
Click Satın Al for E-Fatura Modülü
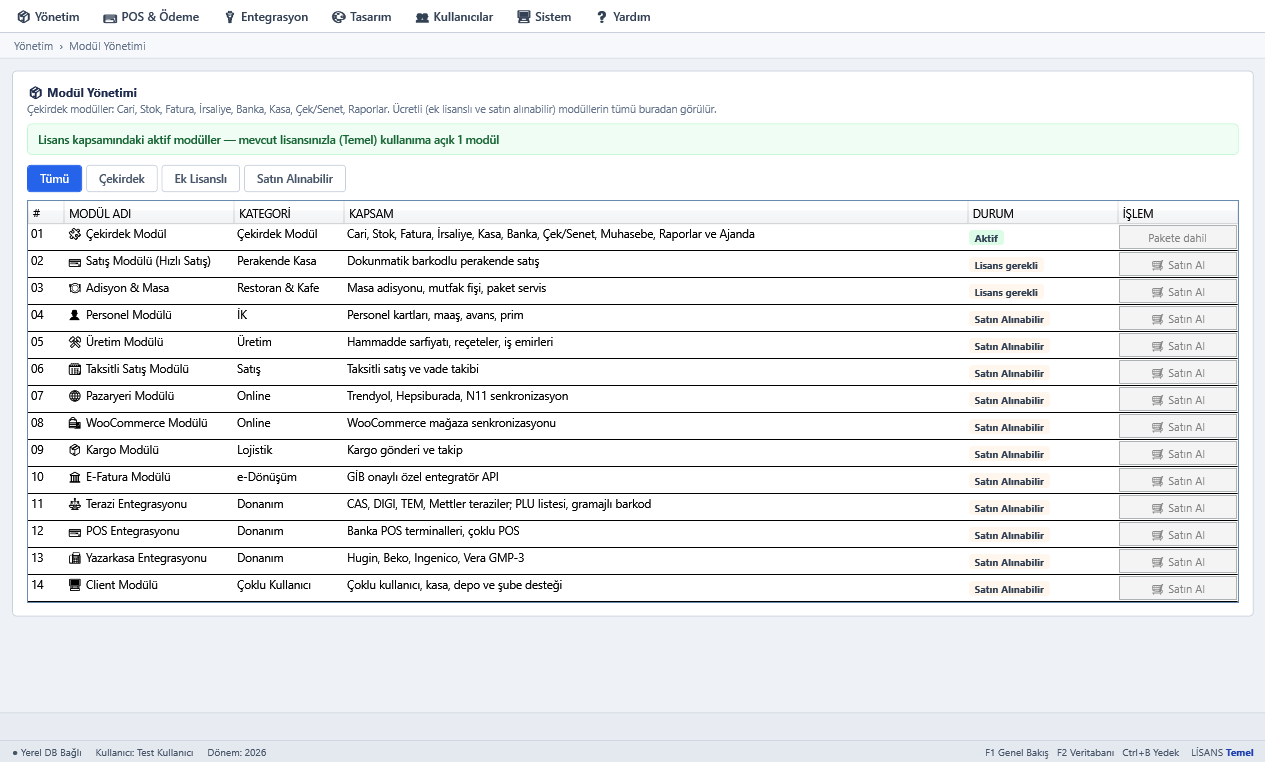pos(1178,481)
